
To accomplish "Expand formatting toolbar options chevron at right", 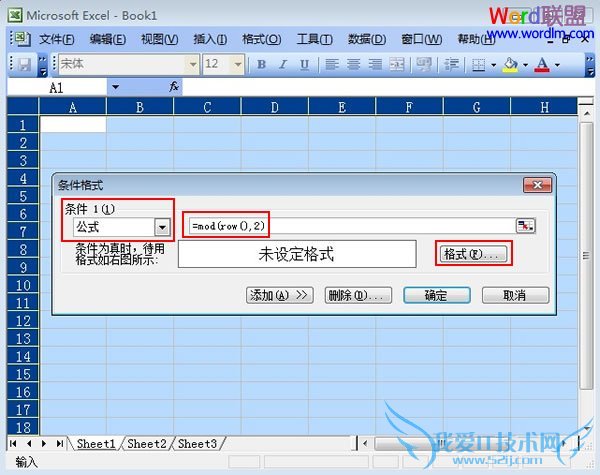I will click(x=590, y=65).
